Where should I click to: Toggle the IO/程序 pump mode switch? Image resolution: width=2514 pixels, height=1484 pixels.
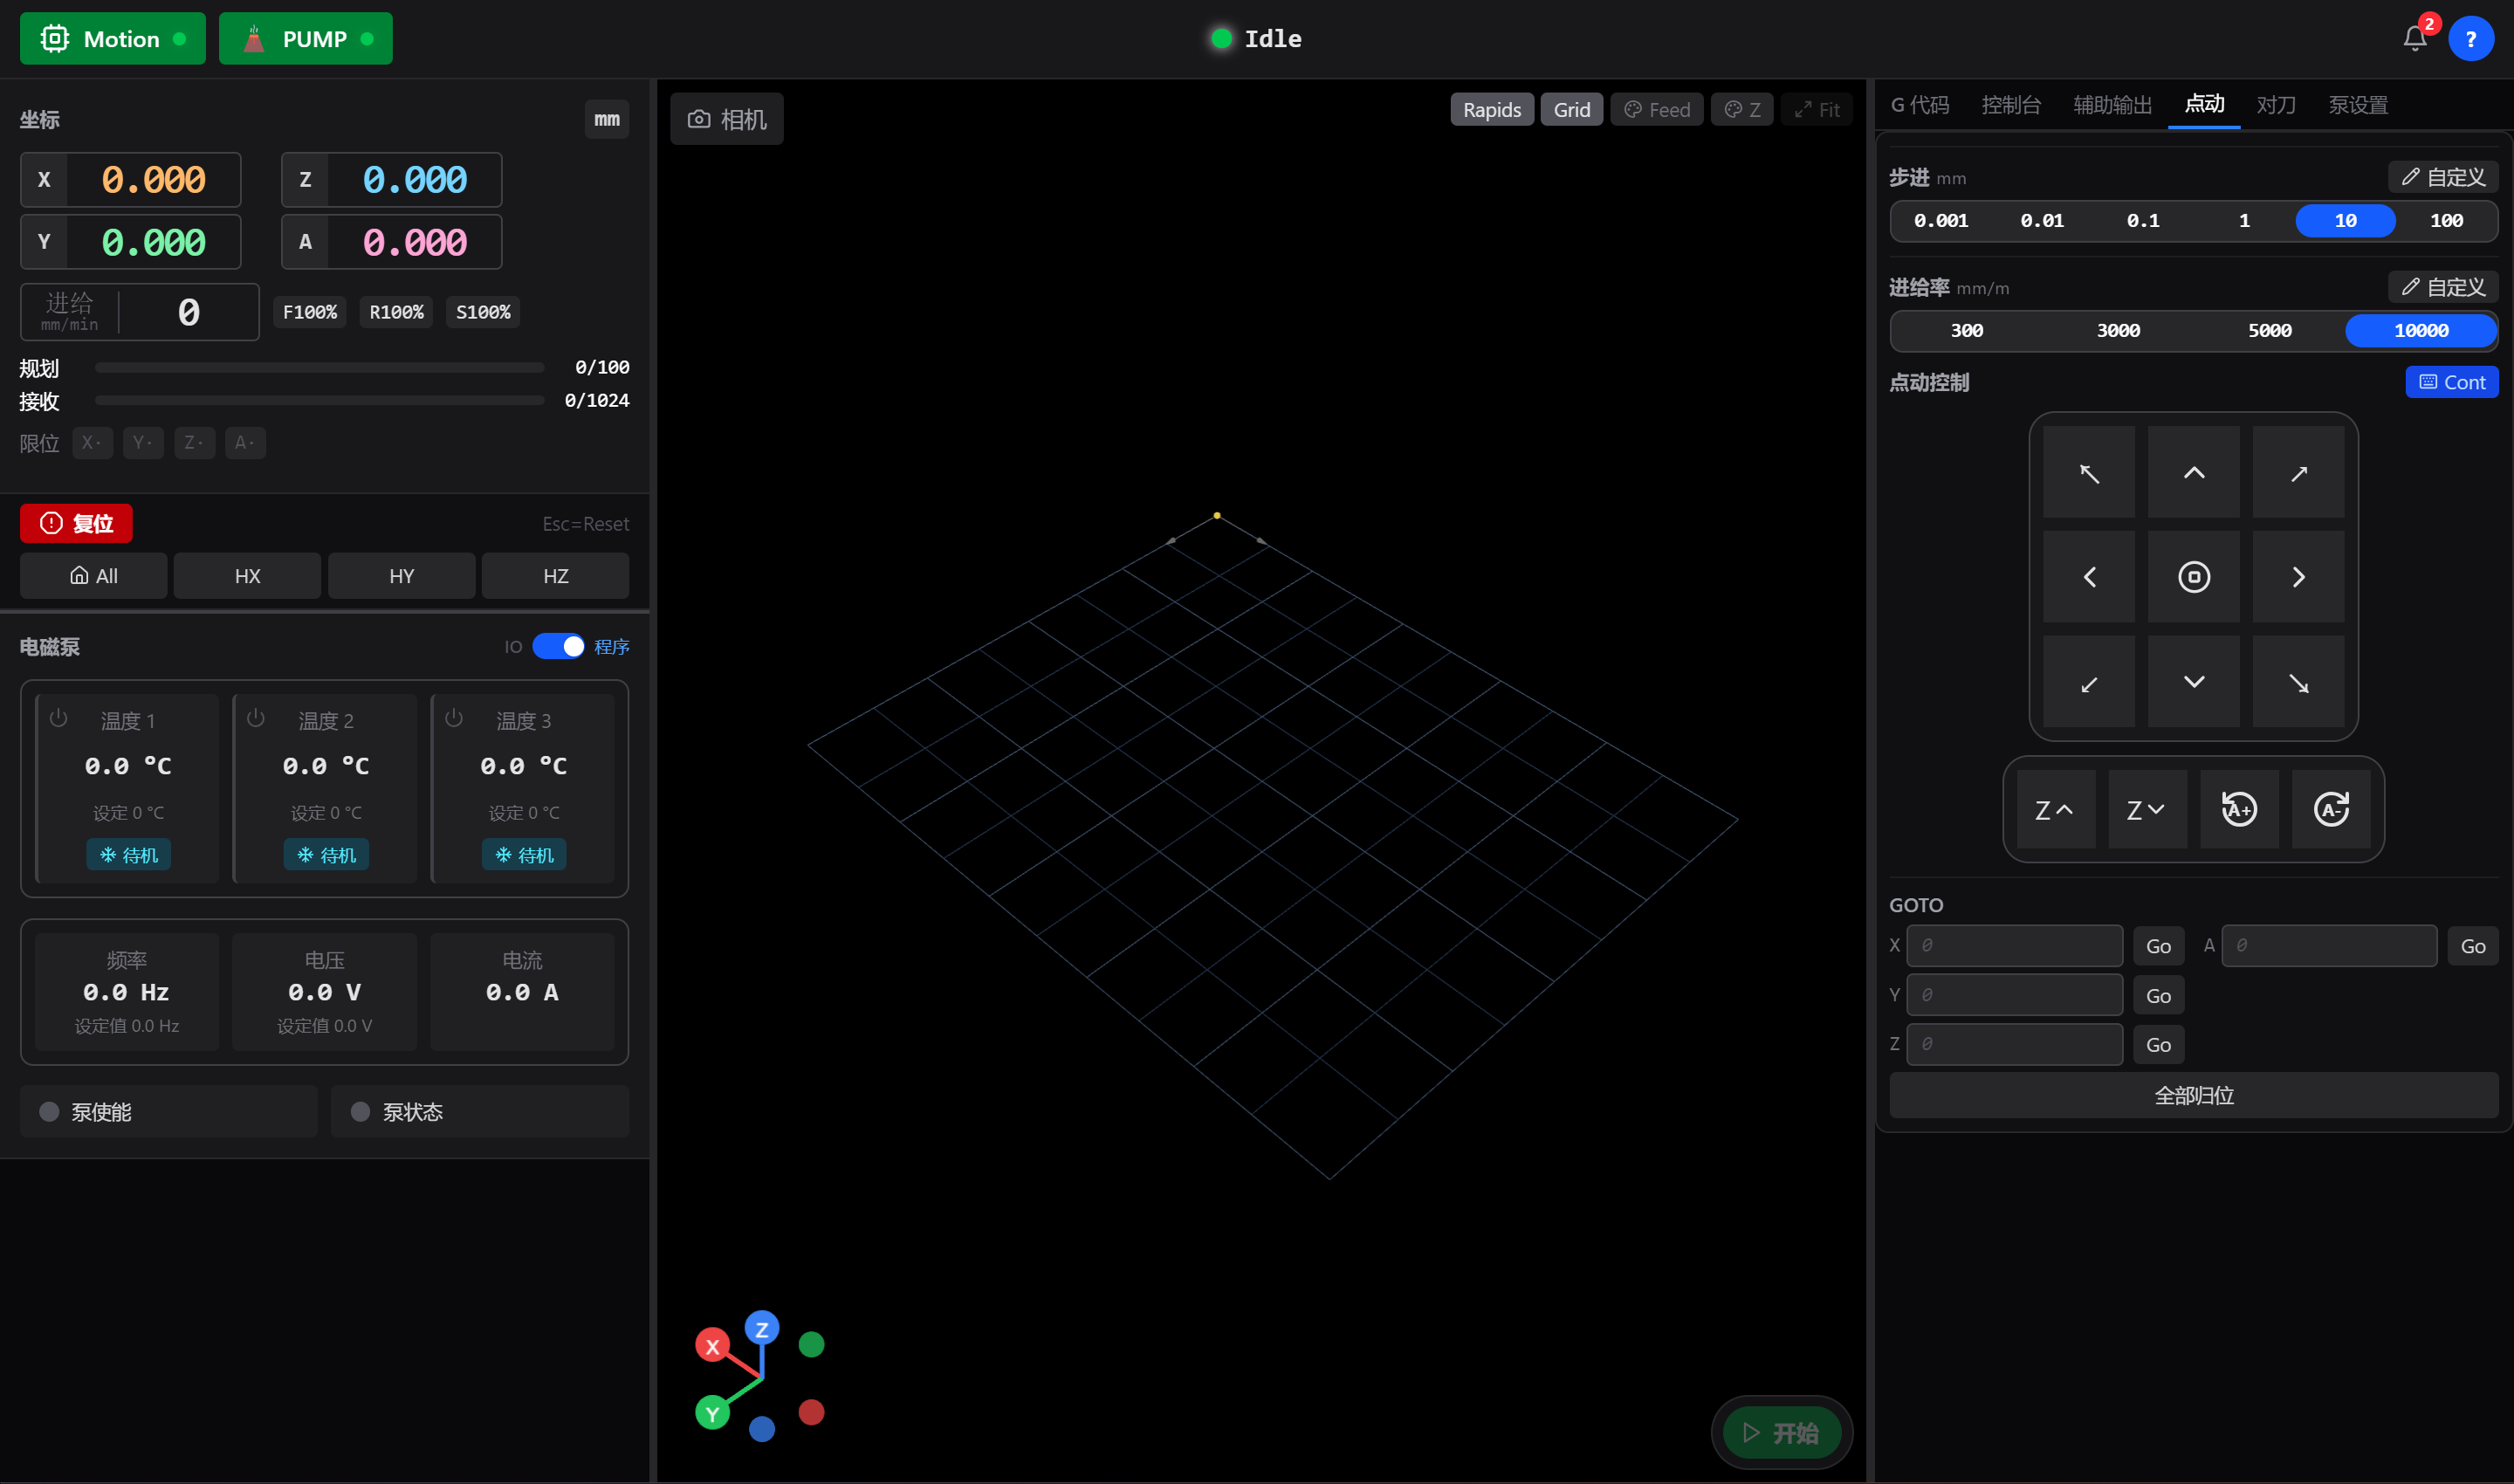click(558, 647)
